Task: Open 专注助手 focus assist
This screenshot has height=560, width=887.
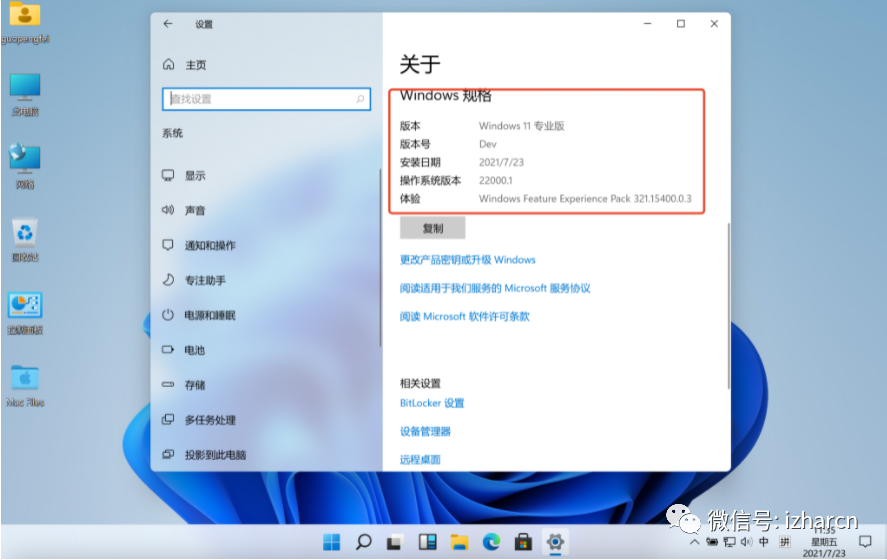Action: coord(193,280)
